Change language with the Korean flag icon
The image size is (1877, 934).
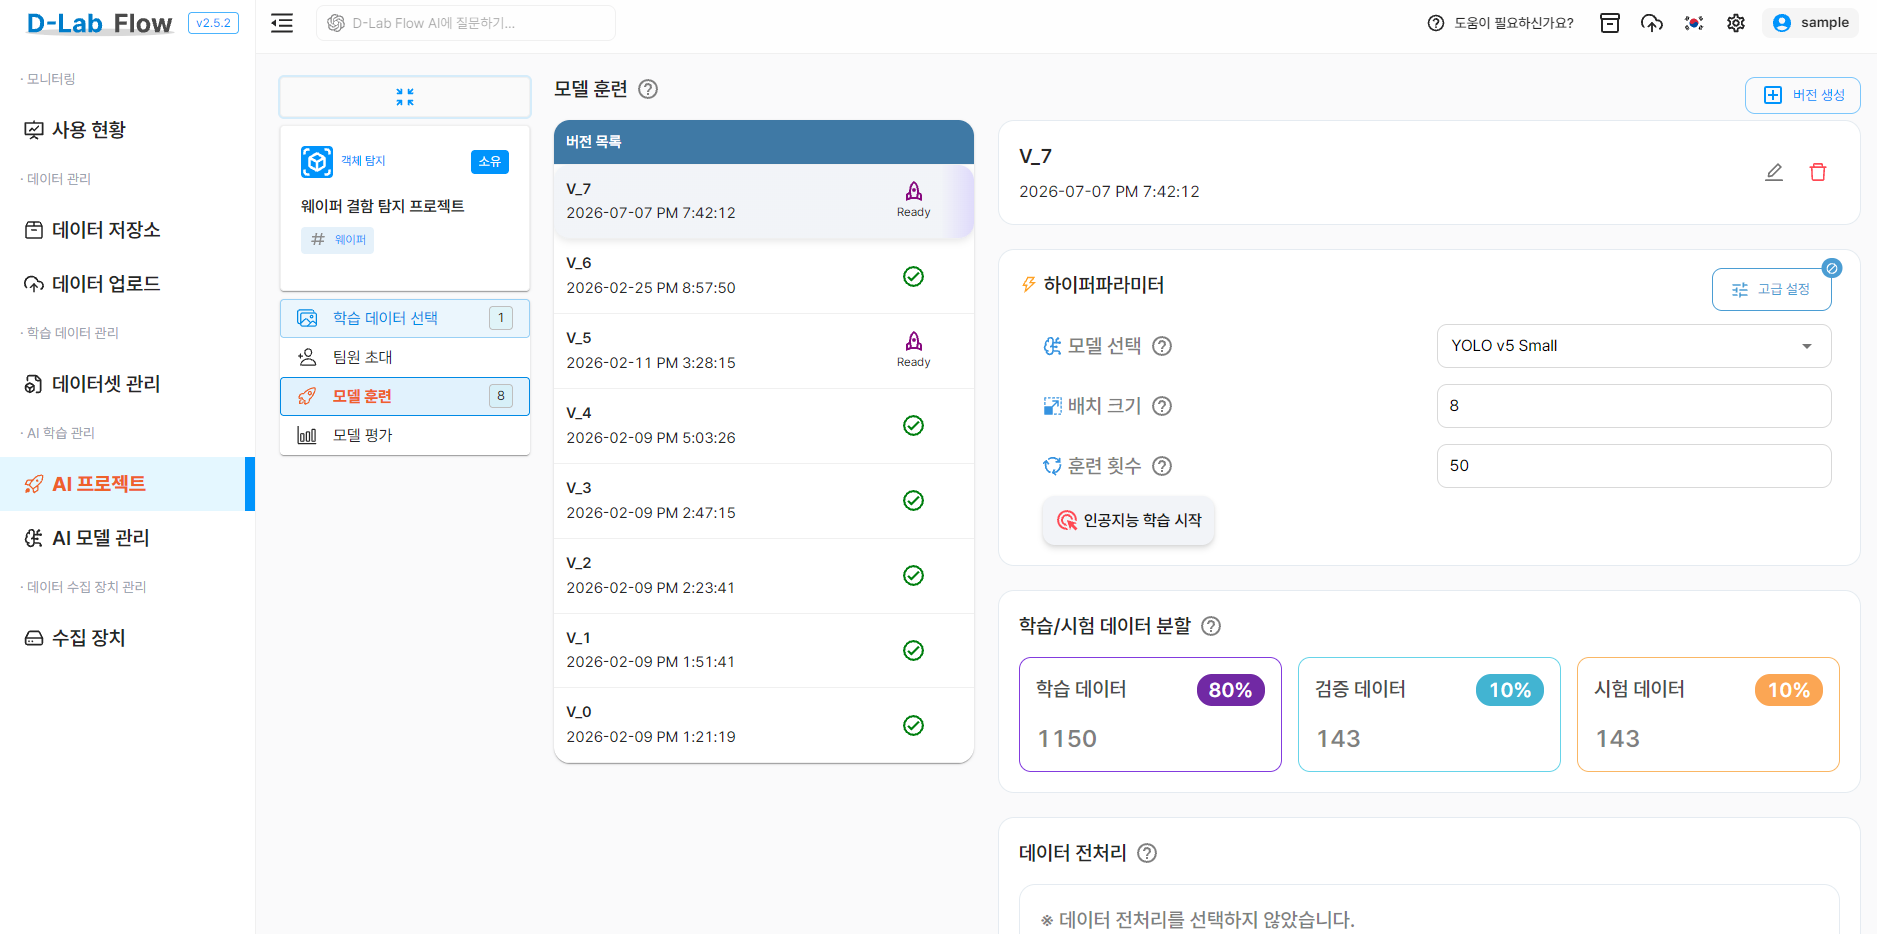1694,23
